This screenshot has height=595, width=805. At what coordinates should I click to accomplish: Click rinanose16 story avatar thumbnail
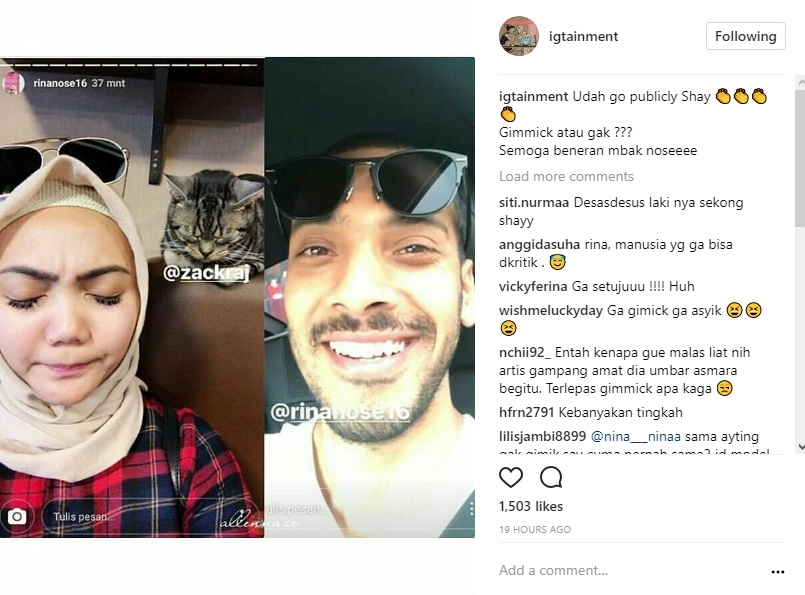coord(13,83)
